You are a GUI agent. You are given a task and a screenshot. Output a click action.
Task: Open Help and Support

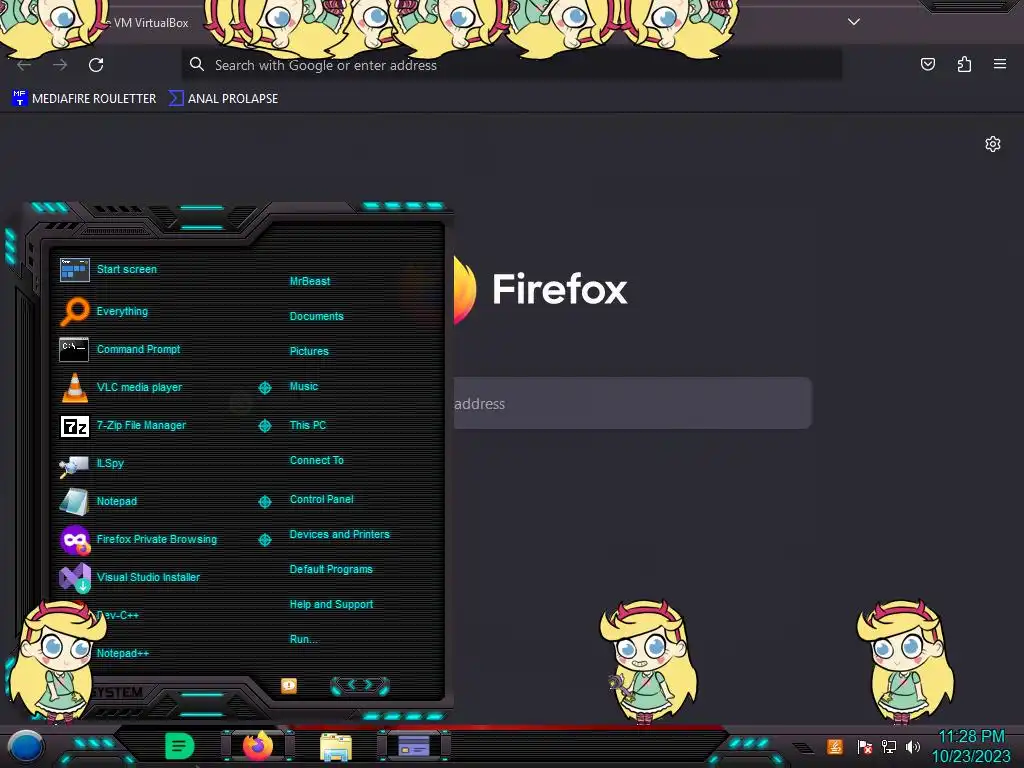point(331,605)
